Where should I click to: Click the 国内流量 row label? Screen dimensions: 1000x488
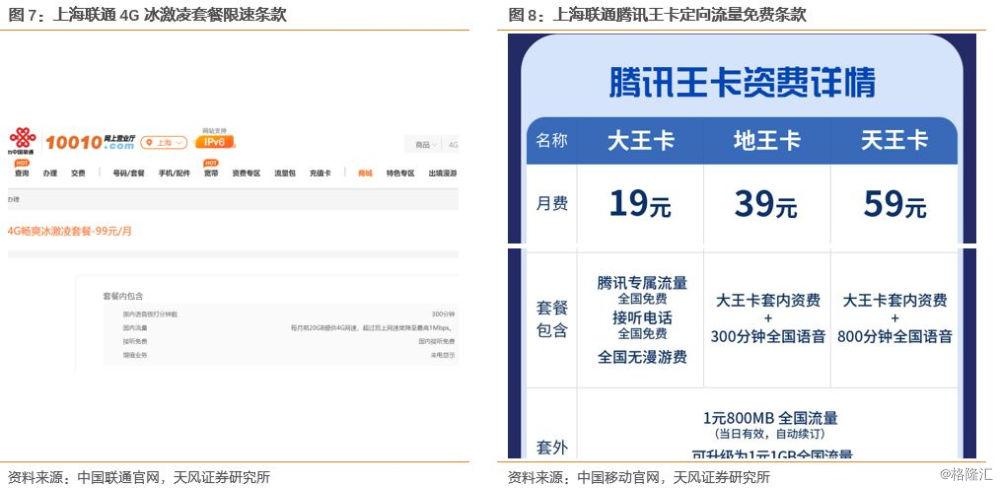135,327
